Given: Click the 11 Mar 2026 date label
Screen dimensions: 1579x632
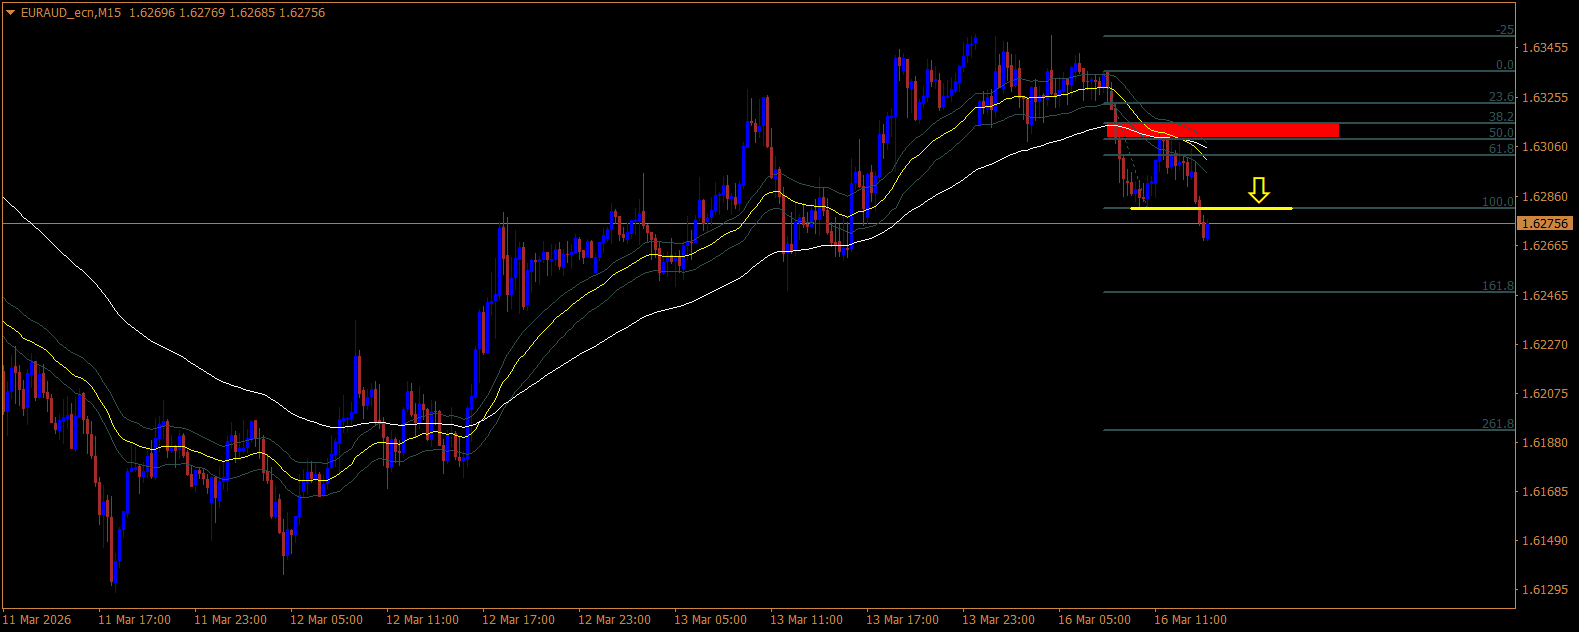Looking at the screenshot, I should pos(37,620).
